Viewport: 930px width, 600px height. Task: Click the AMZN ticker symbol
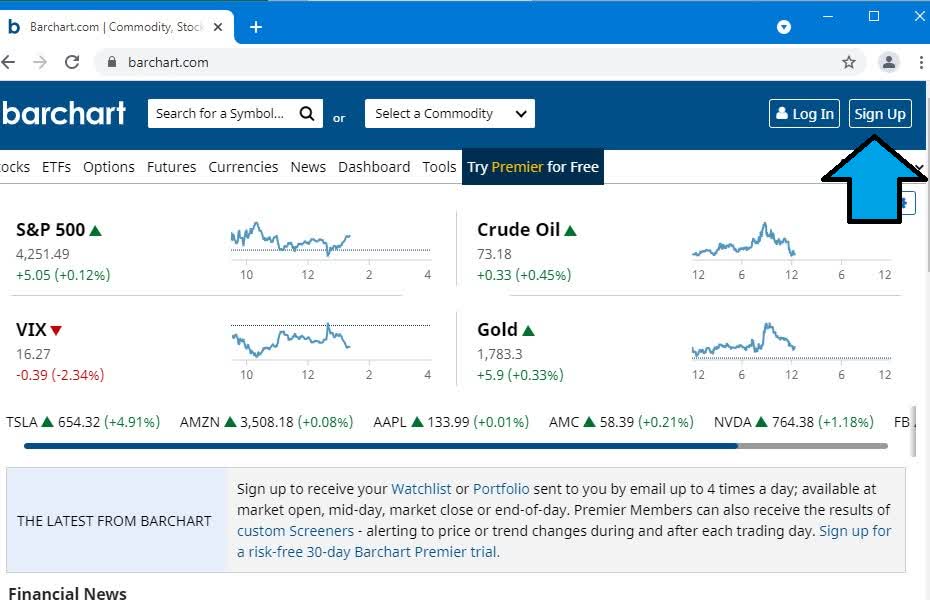click(x=200, y=422)
